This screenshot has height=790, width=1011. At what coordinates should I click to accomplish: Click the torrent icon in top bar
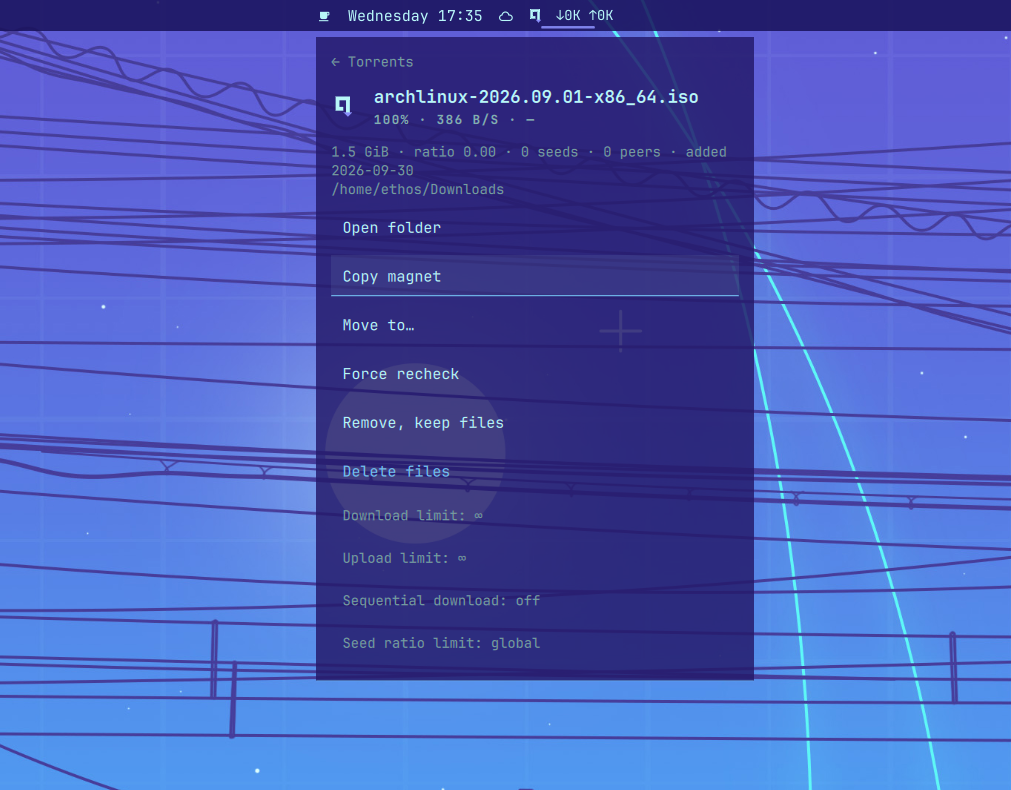535,15
